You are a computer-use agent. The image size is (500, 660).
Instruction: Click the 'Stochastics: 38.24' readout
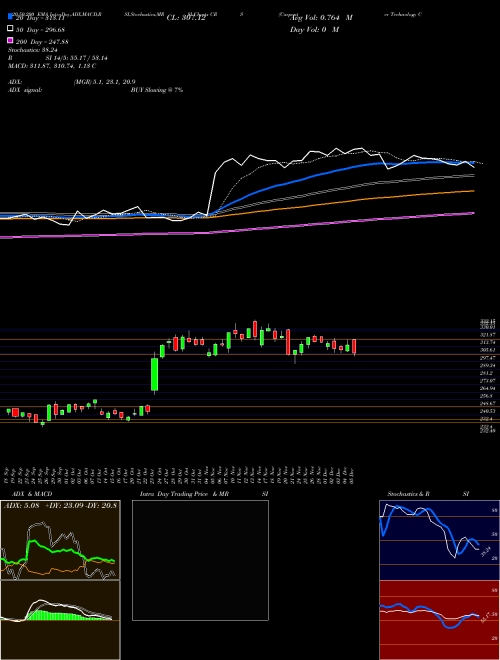(32, 50)
